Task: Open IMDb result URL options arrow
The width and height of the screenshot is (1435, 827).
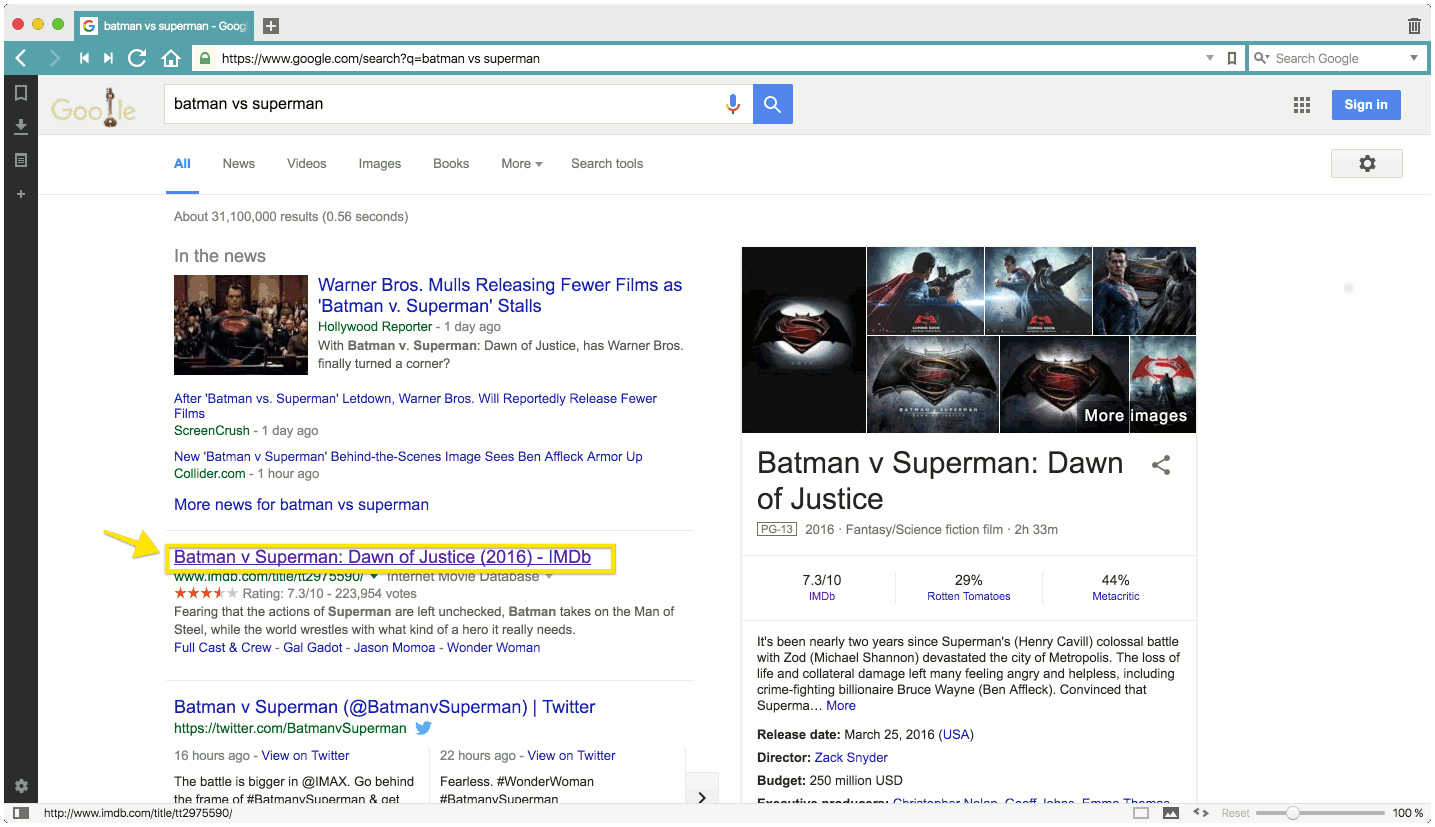Action: point(374,576)
